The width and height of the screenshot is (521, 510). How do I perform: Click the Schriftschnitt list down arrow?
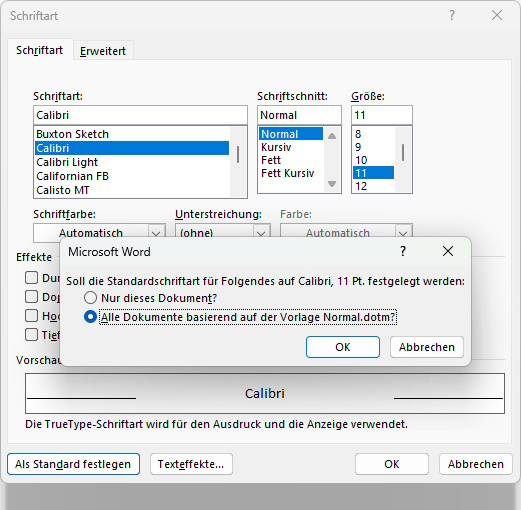[332, 183]
